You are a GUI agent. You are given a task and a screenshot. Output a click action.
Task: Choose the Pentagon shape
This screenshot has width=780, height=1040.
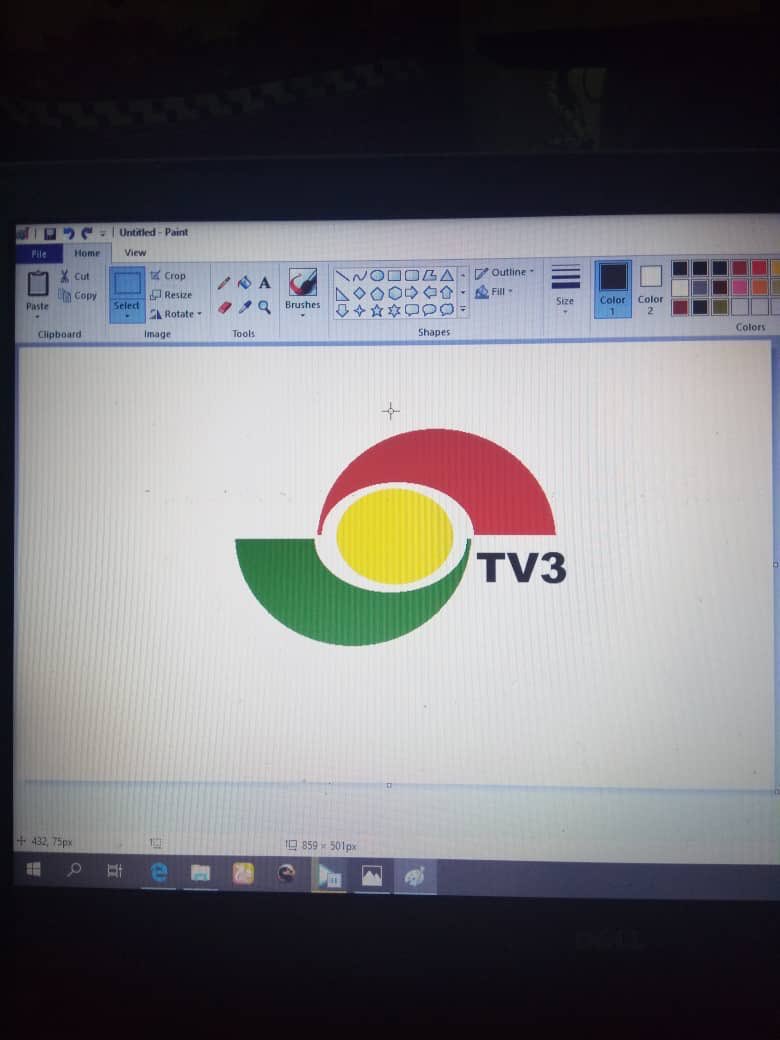377,293
